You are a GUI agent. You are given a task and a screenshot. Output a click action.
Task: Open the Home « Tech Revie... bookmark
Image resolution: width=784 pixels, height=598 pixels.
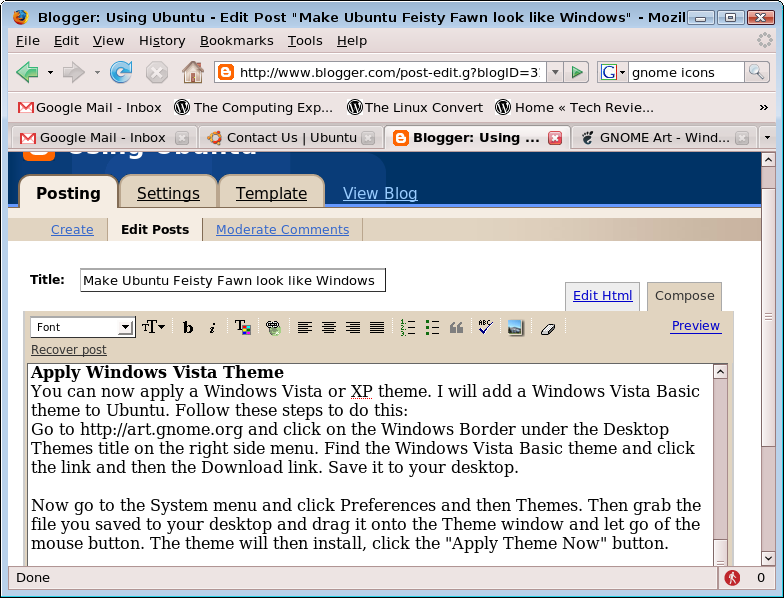[574, 108]
